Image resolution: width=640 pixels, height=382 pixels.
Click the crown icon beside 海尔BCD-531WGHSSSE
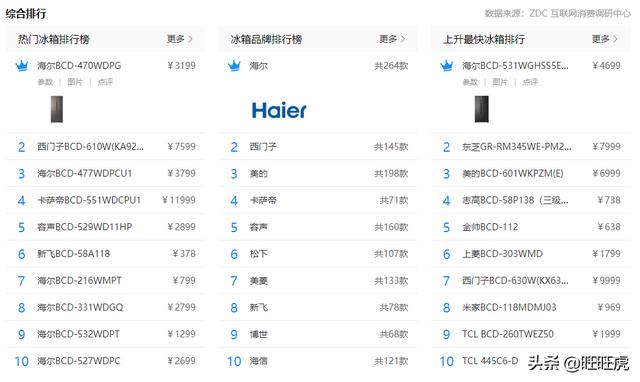click(x=447, y=66)
